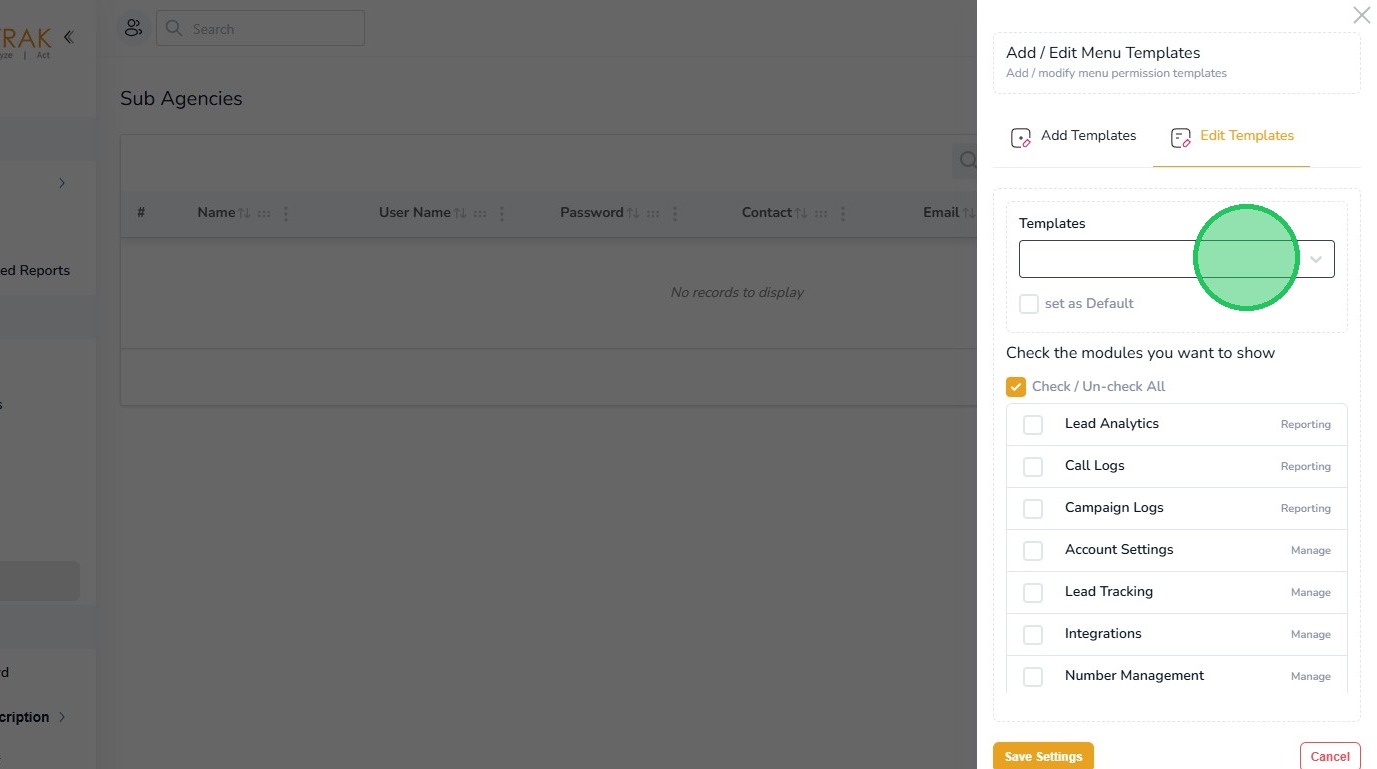Select the Edit Templates tab
Screen dimensions: 1377x769
(1246, 136)
